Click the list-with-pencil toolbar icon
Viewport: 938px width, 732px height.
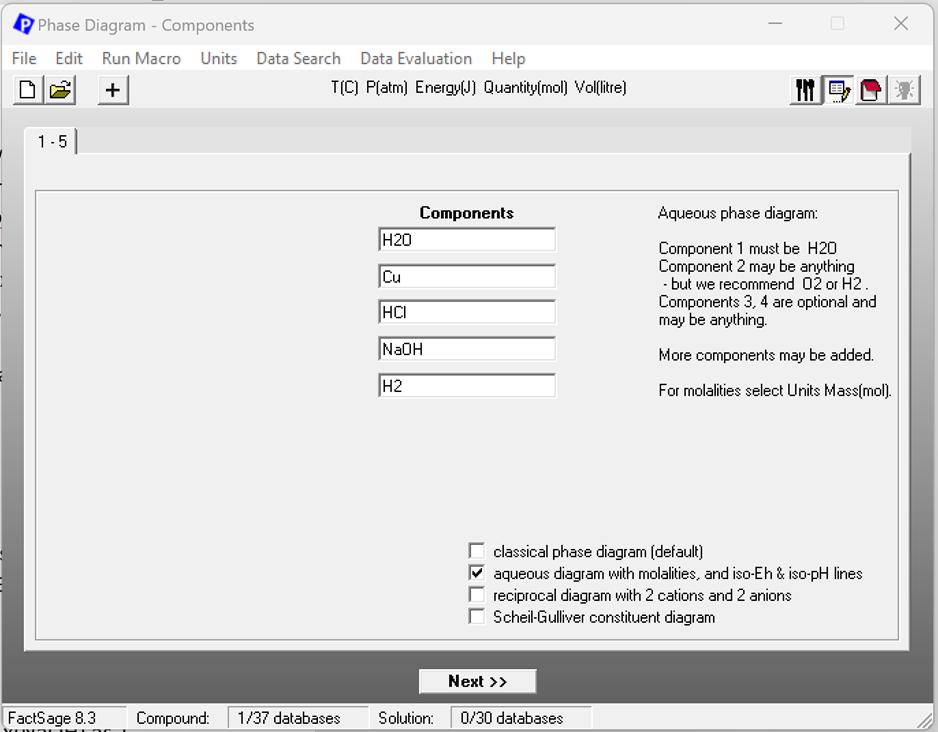coord(838,90)
